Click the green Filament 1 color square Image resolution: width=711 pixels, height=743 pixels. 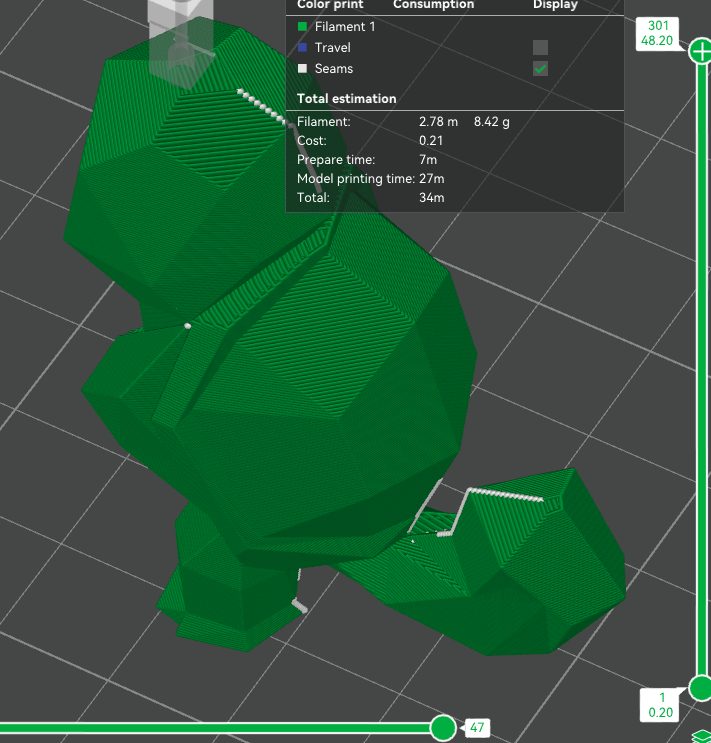click(x=302, y=27)
